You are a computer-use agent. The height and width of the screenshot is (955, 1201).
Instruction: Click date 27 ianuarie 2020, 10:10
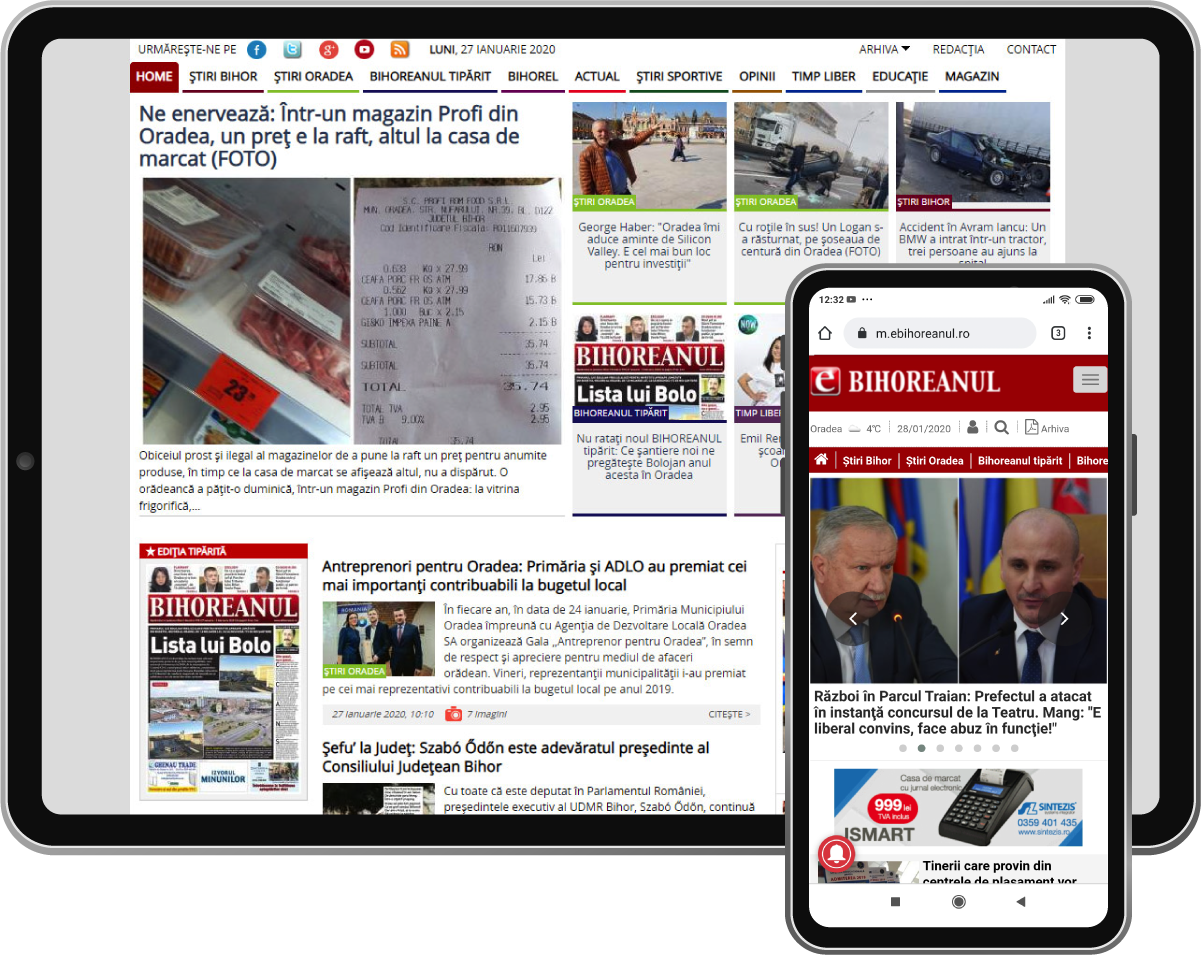(x=383, y=714)
